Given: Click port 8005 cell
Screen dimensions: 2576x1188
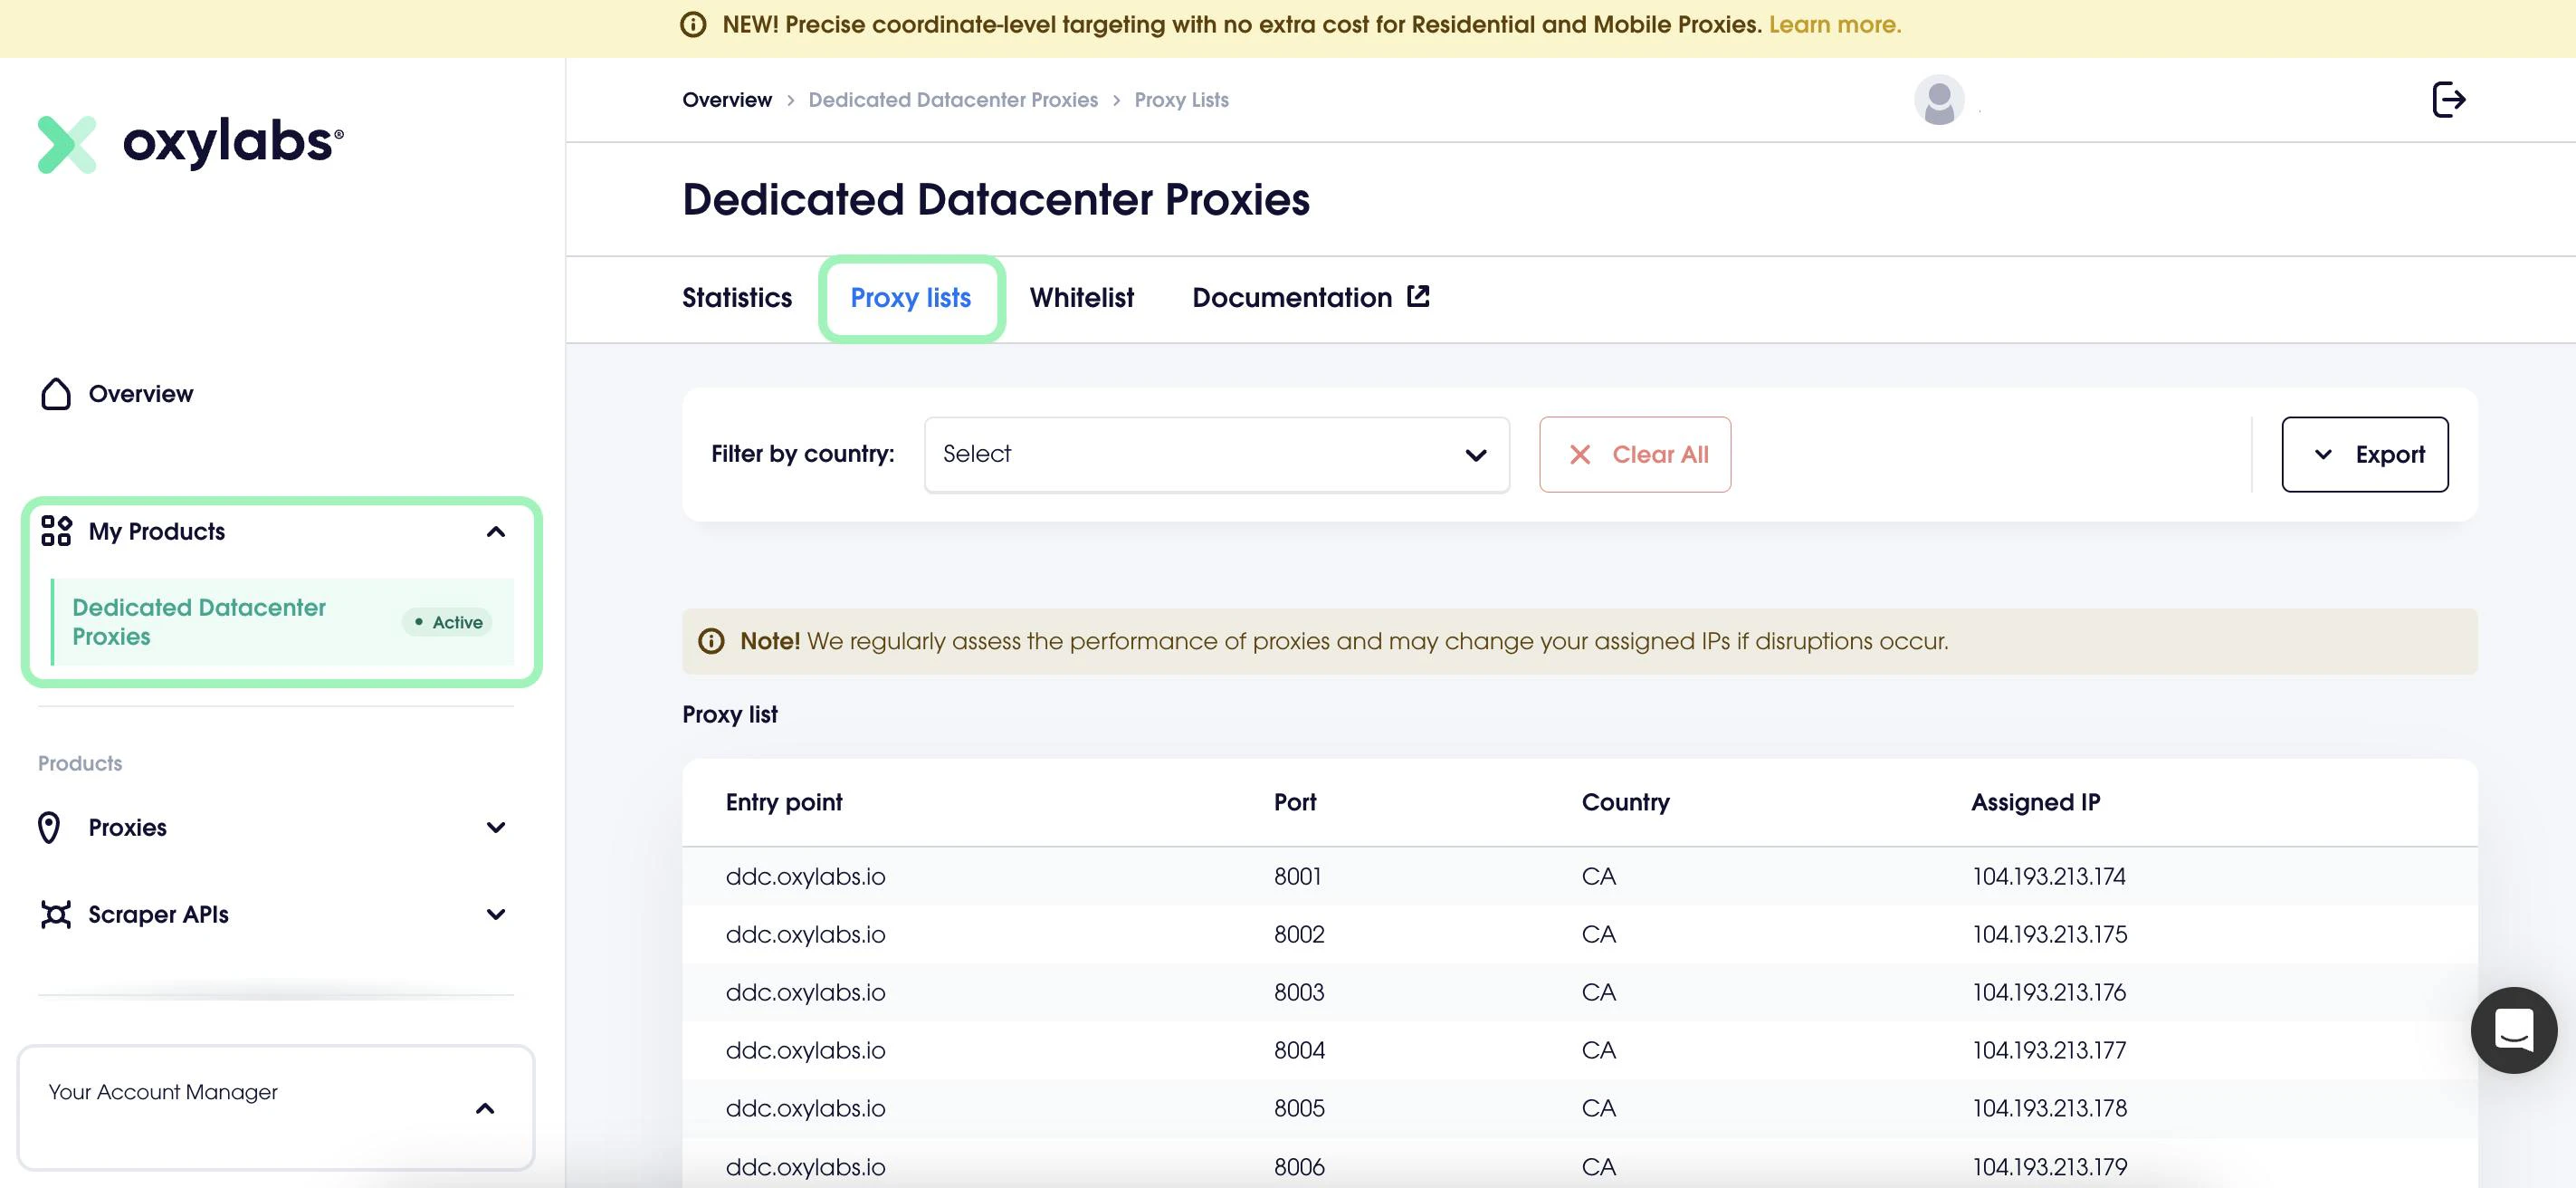Looking at the screenshot, I should (1299, 1108).
